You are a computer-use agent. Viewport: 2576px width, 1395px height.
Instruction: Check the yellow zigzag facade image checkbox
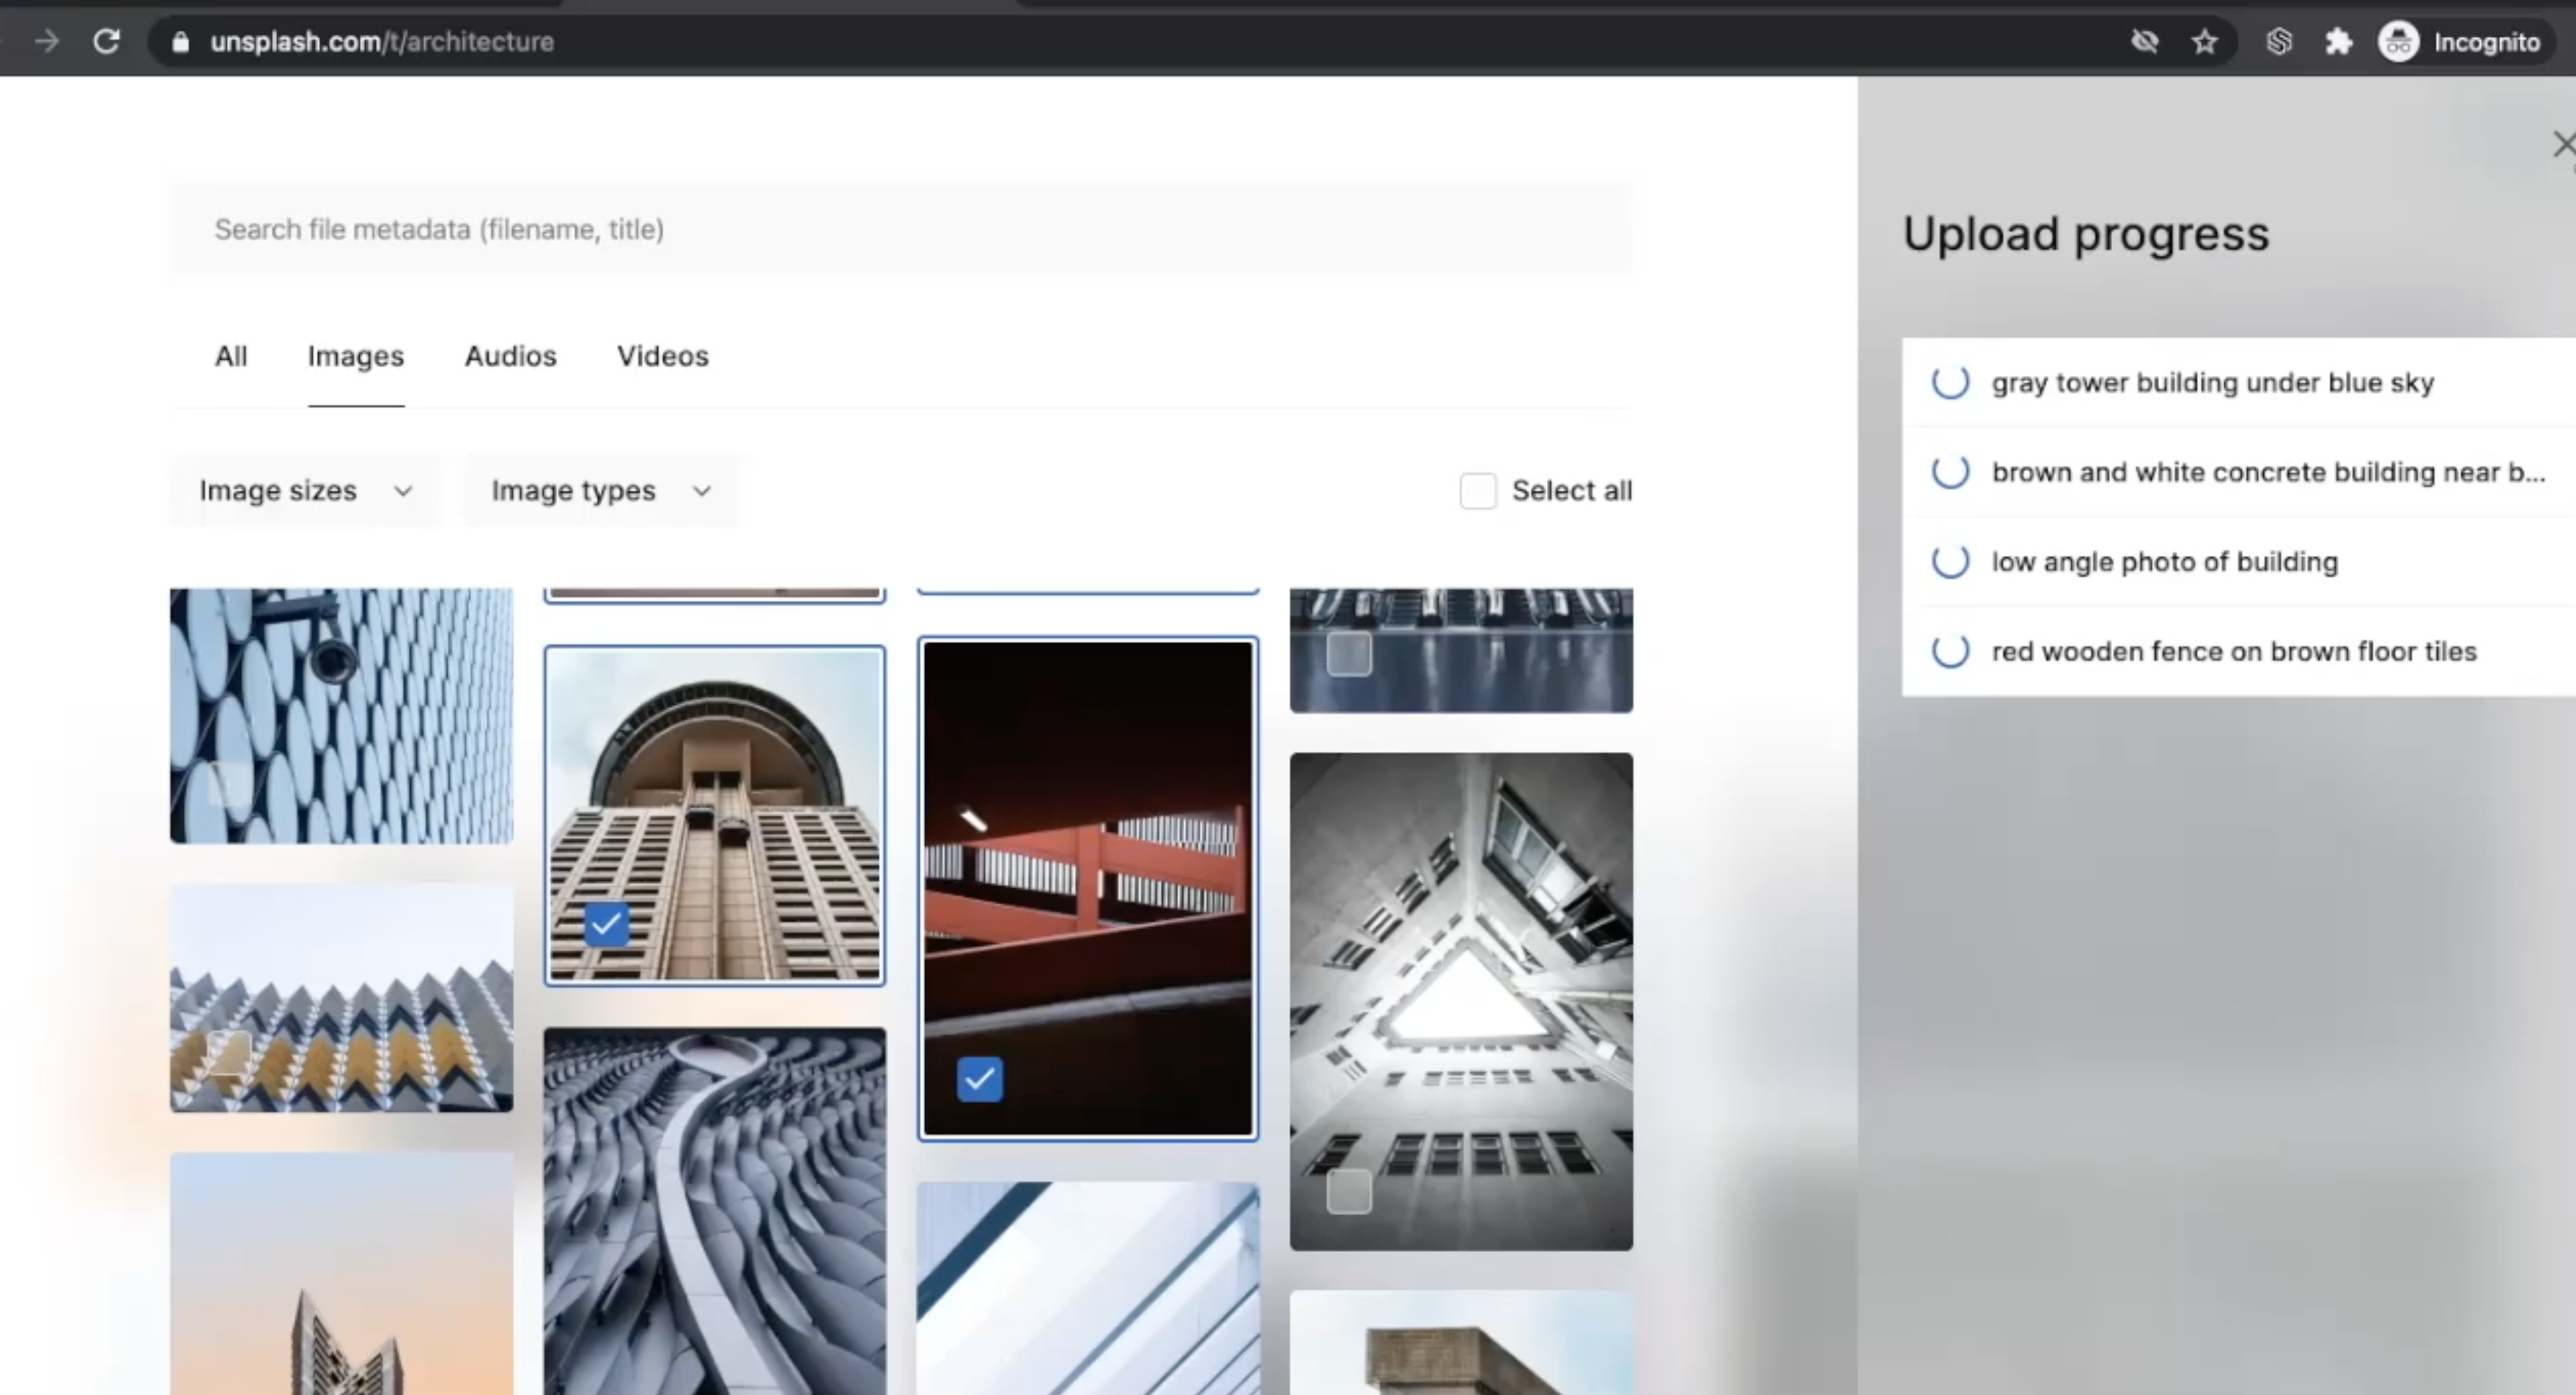tap(229, 1053)
